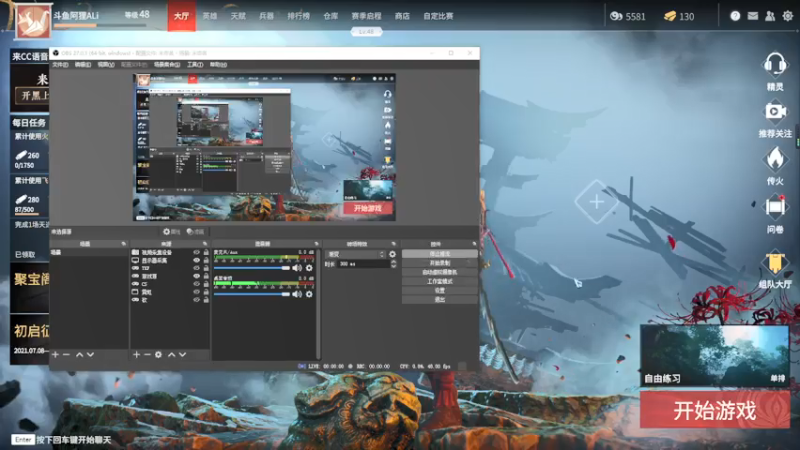800x450 pixels.
Task: Mute the 麦克风/Aux audio channel
Action: [x=297, y=268]
